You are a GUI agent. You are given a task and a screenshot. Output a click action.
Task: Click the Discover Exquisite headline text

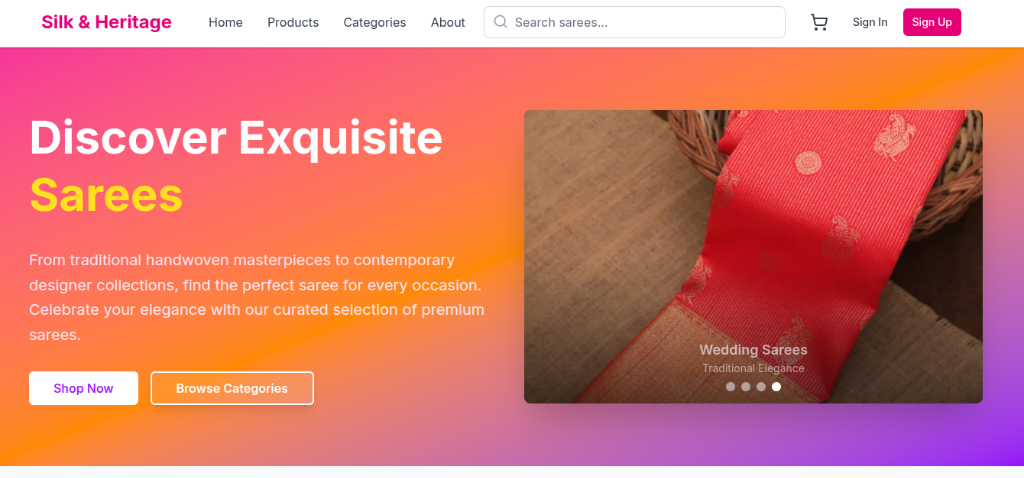point(236,137)
